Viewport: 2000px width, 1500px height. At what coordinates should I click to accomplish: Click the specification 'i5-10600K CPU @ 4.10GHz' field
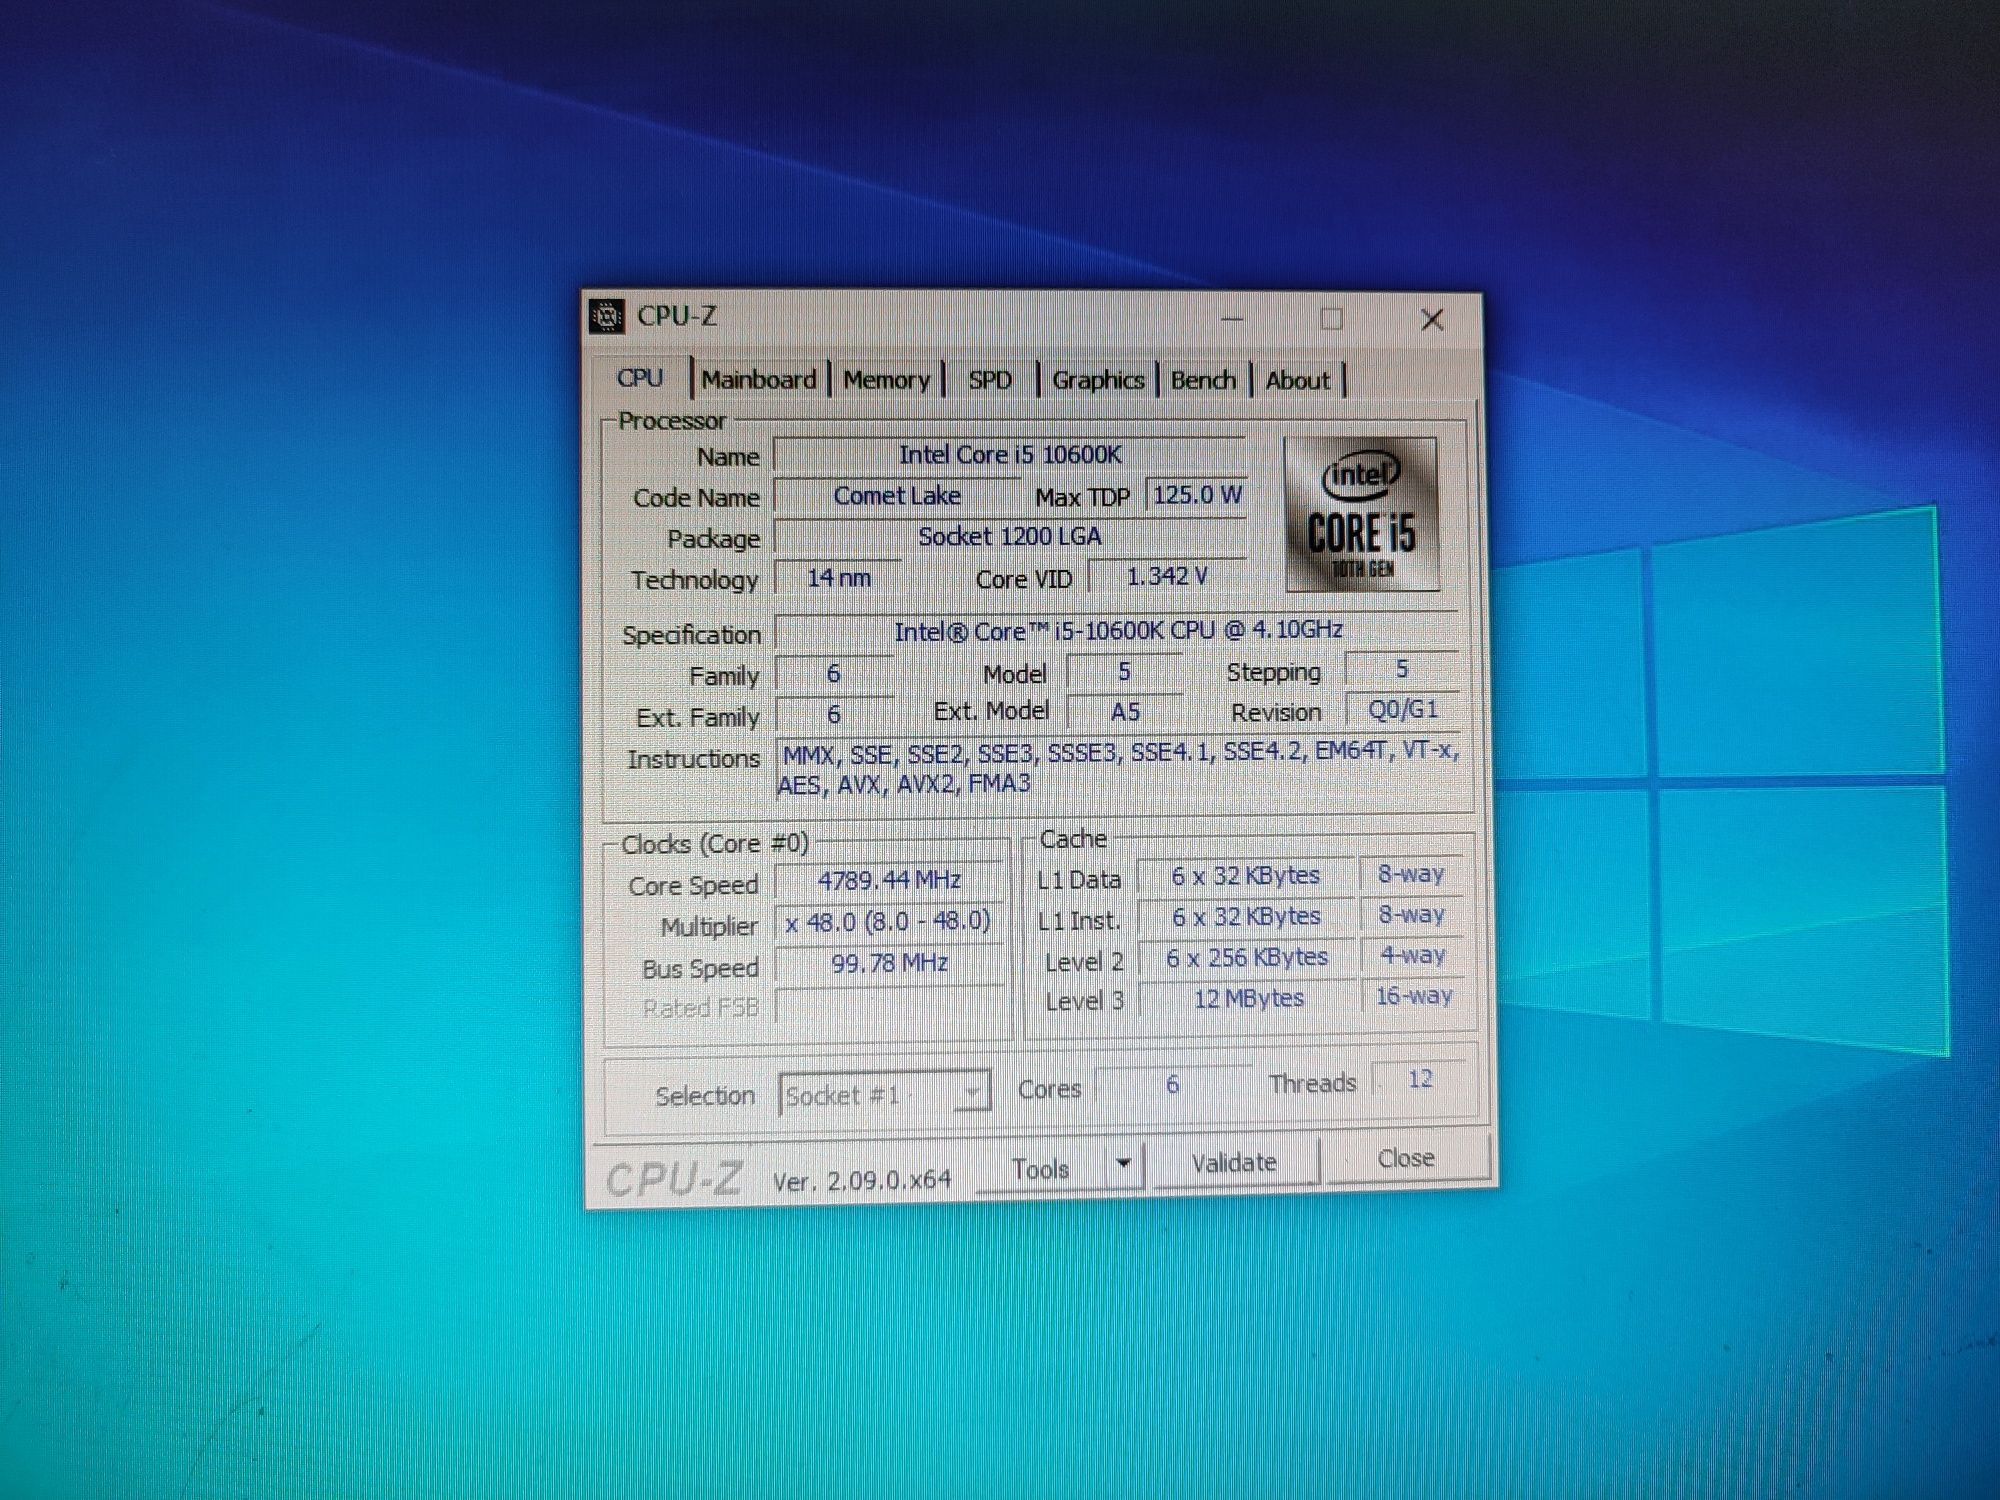click(x=1117, y=631)
